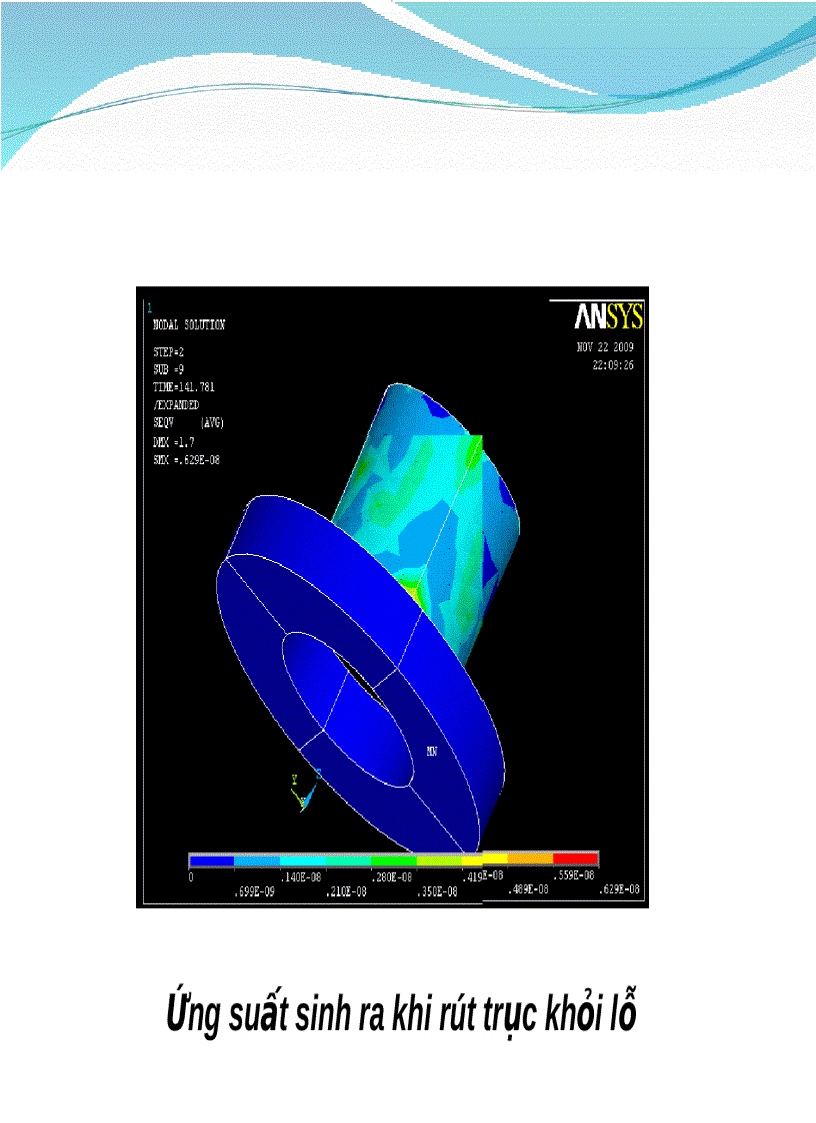Select the 22:09:26 time label
Viewport: 816px width, 1123px height.
(x=615, y=364)
